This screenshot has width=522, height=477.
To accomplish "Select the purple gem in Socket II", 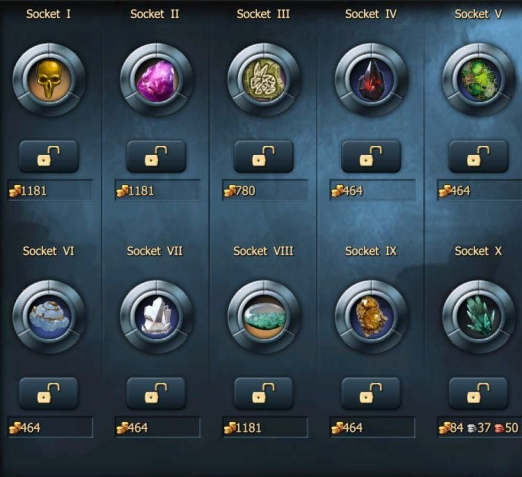I will coord(156,80).
